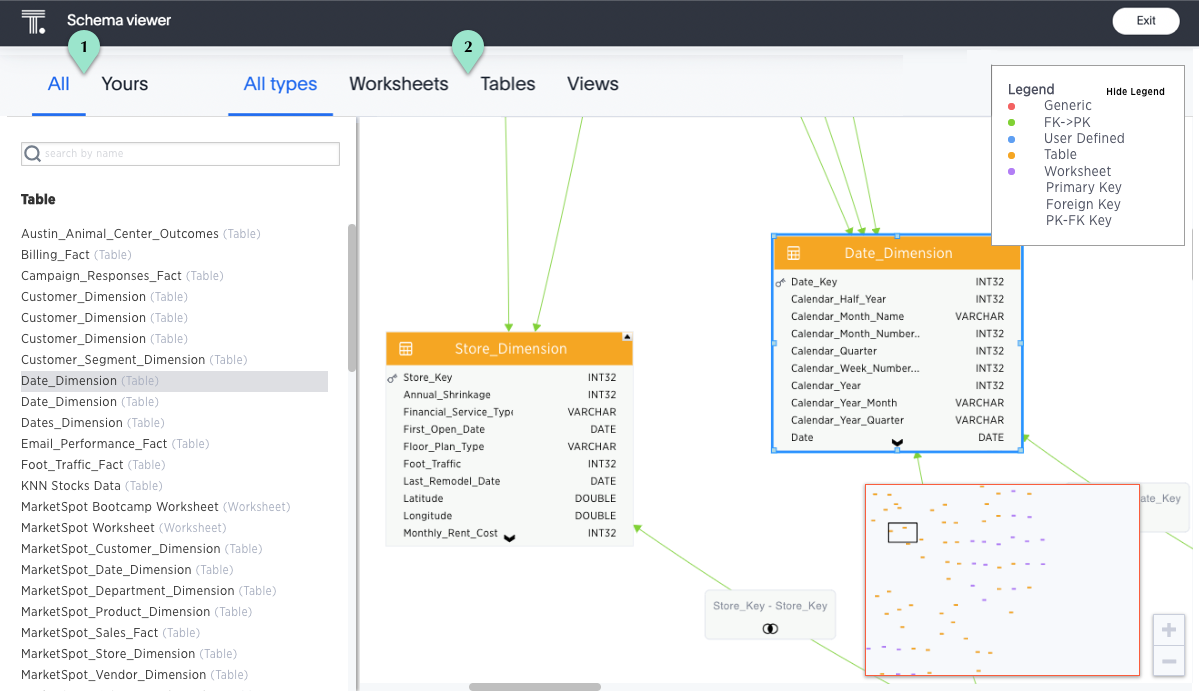Viewport: 1199px width, 691px height.
Task: Hide the legend panel
Action: tap(1135, 92)
